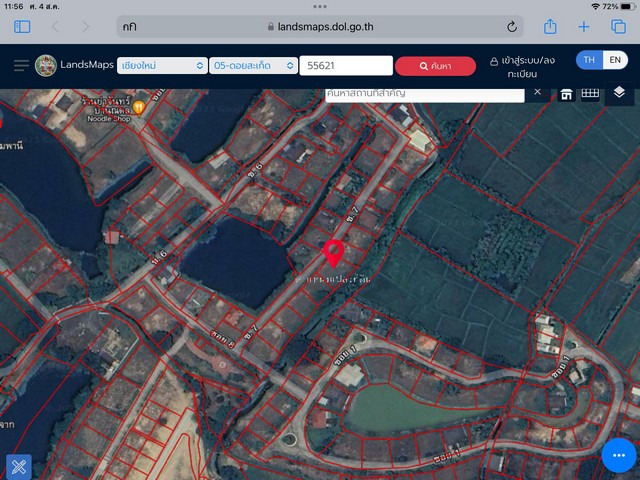Image resolution: width=640 pixels, height=480 pixels.
Task: Open a new Safari tab
Action: 584,27
